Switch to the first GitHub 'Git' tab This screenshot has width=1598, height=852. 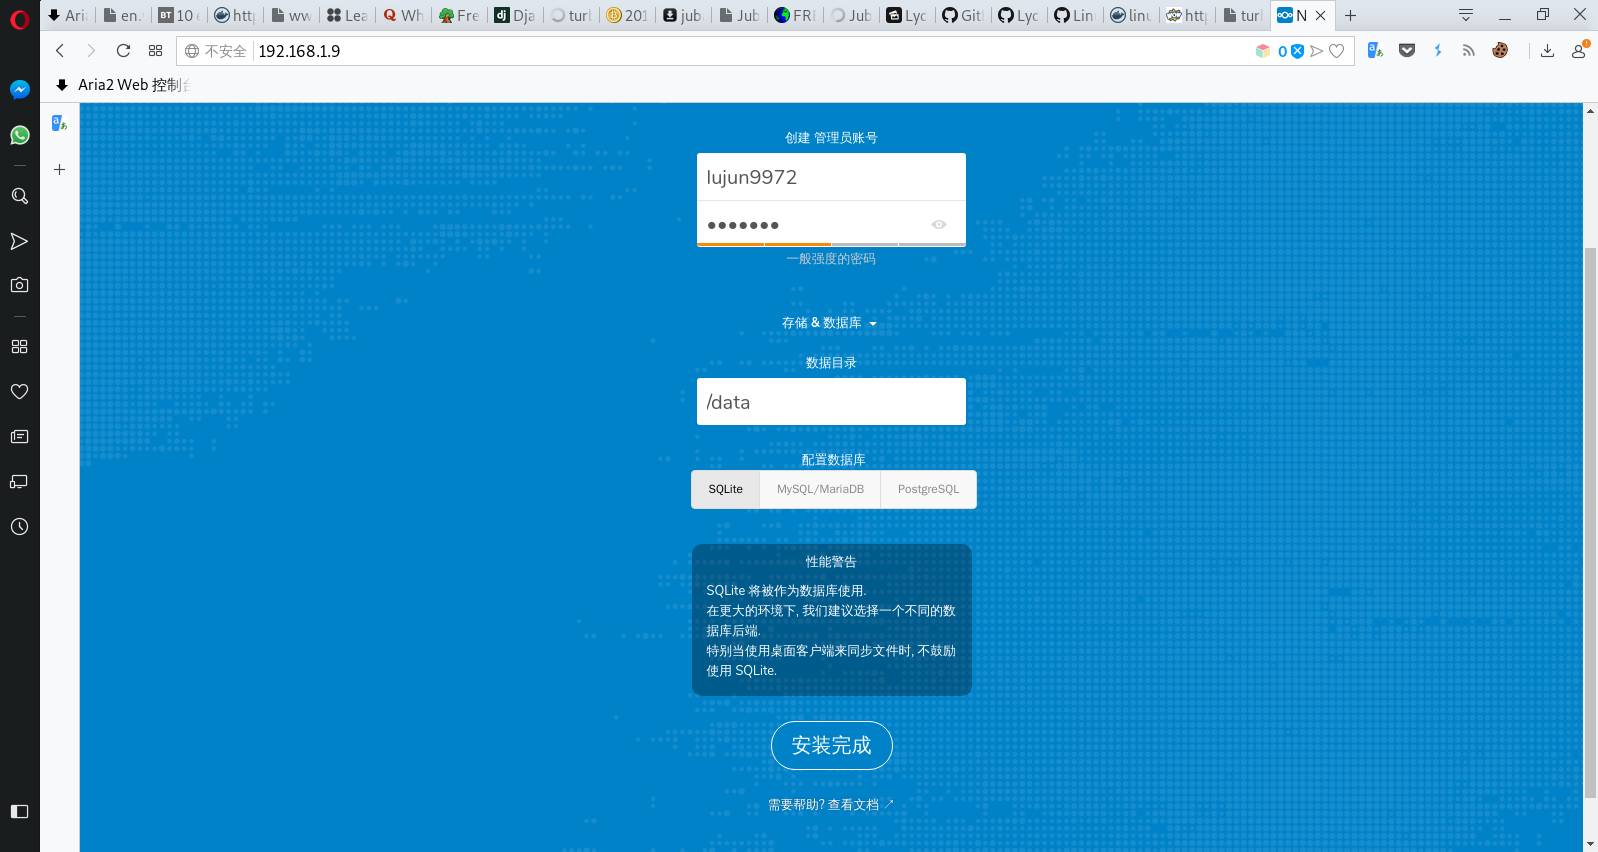tap(962, 15)
